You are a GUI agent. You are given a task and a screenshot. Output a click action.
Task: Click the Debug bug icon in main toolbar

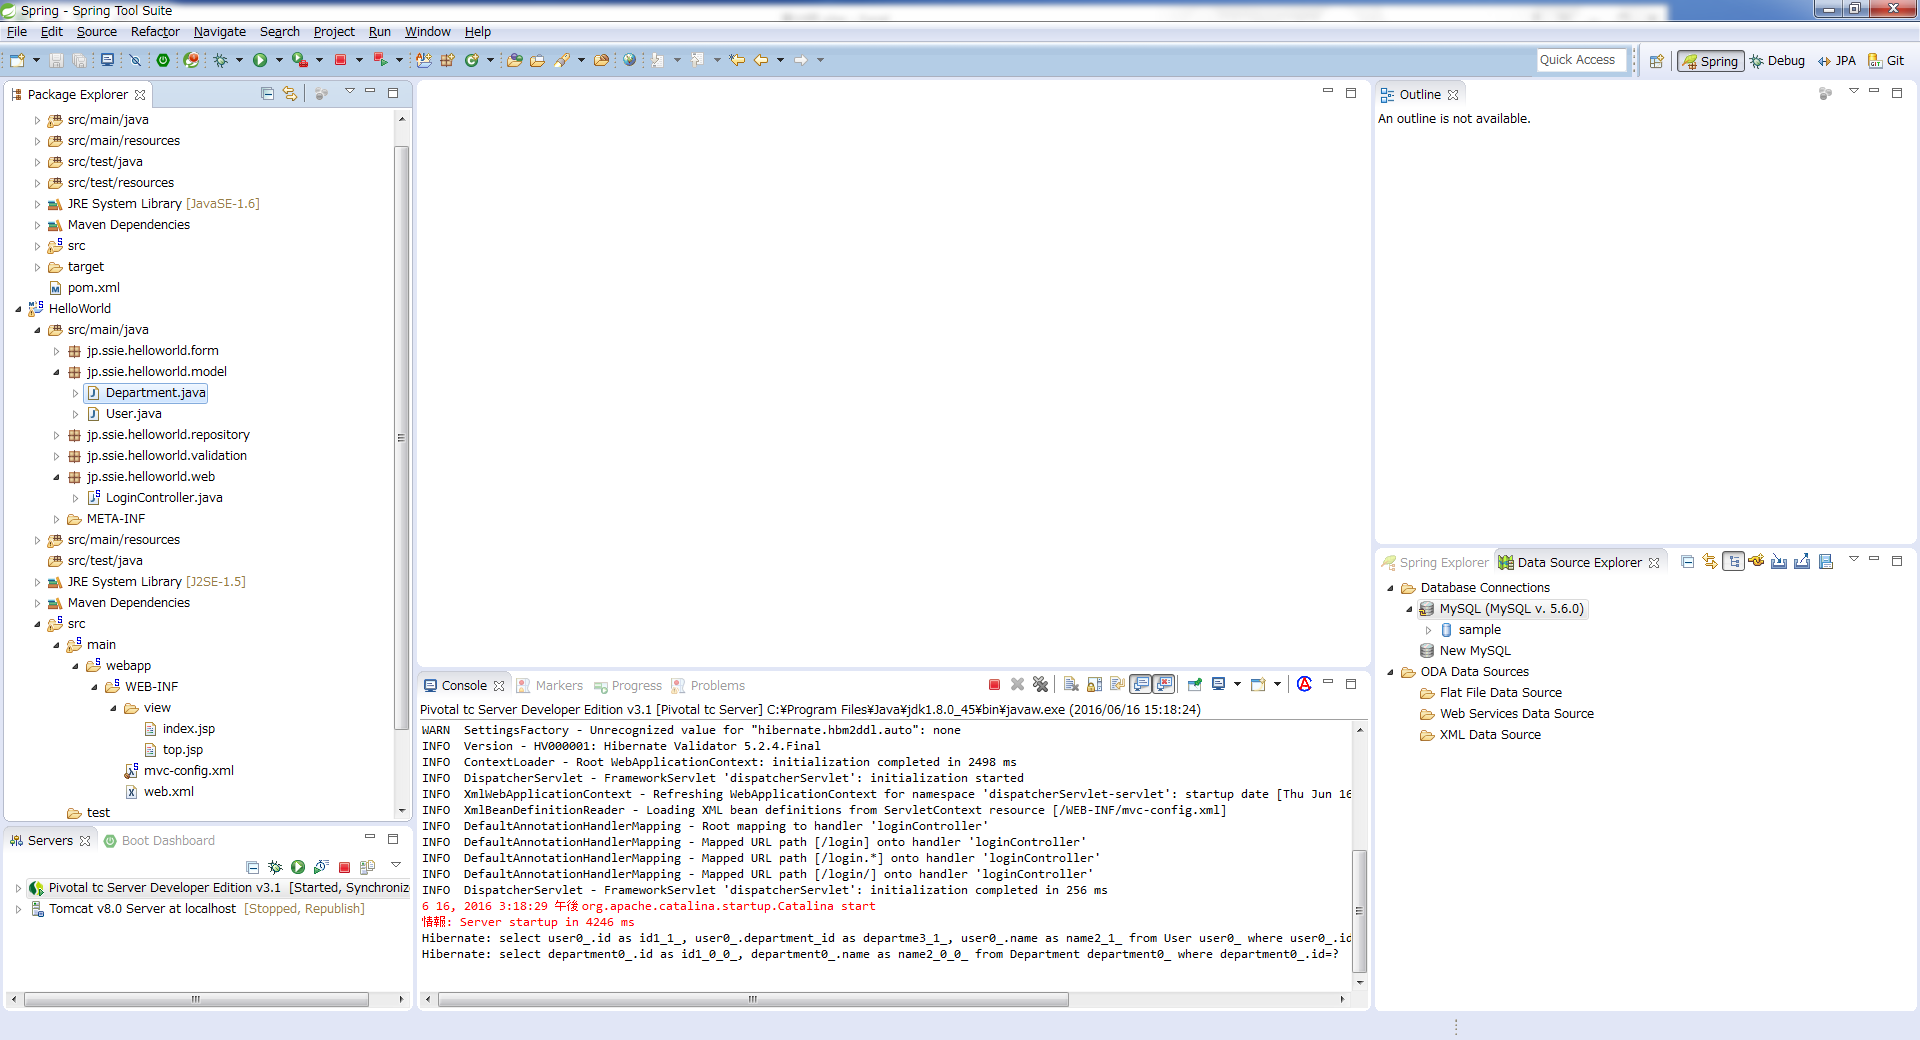click(221, 60)
